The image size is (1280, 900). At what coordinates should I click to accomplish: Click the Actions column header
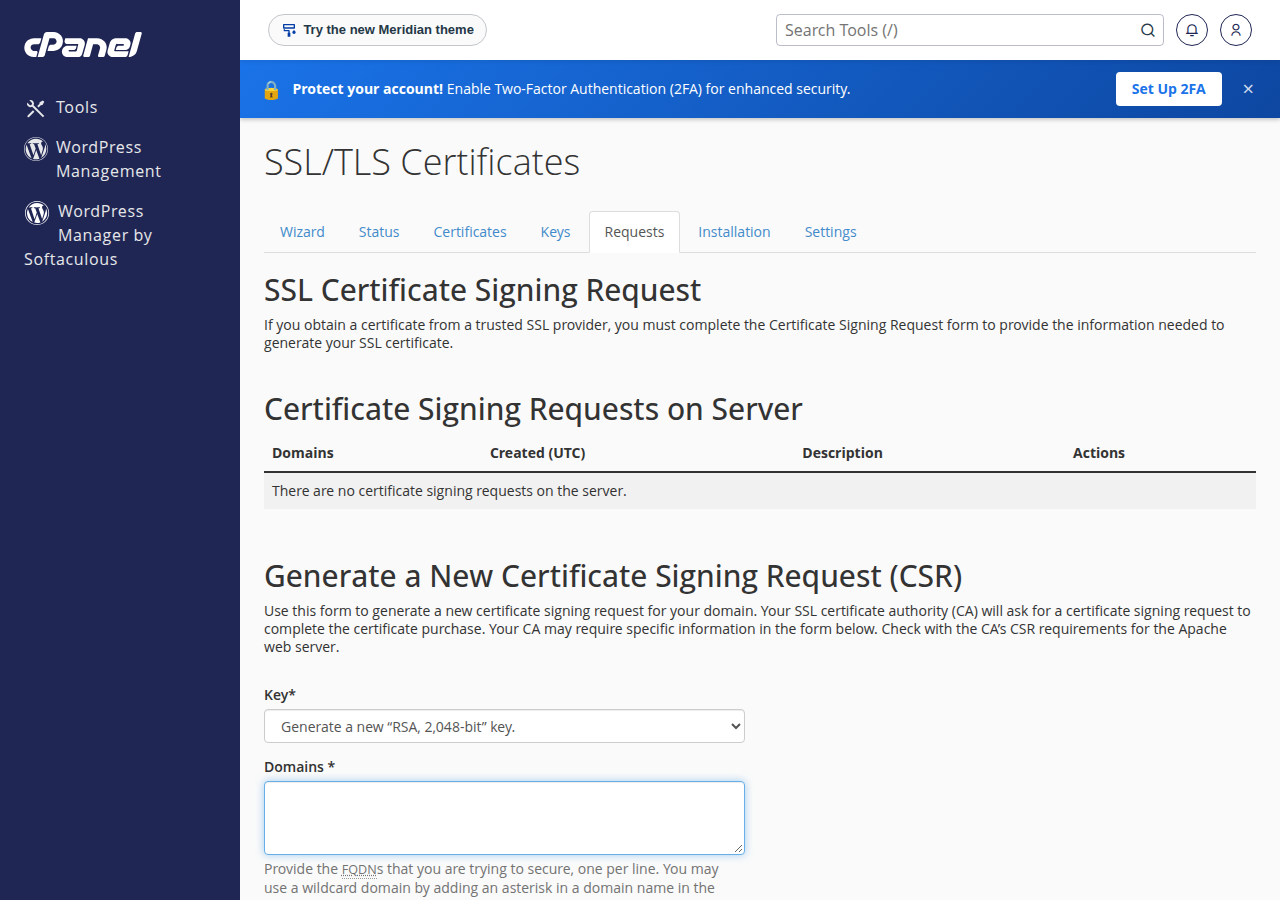point(1099,453)
